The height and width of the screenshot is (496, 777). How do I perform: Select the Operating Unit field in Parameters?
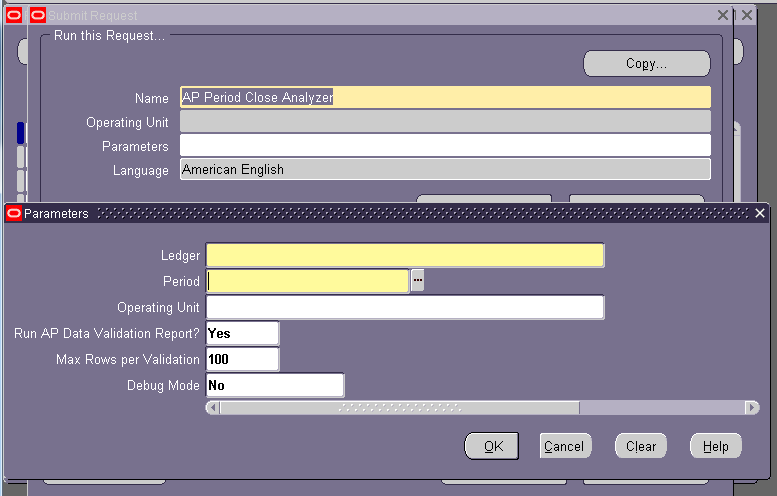coord(405,307)
